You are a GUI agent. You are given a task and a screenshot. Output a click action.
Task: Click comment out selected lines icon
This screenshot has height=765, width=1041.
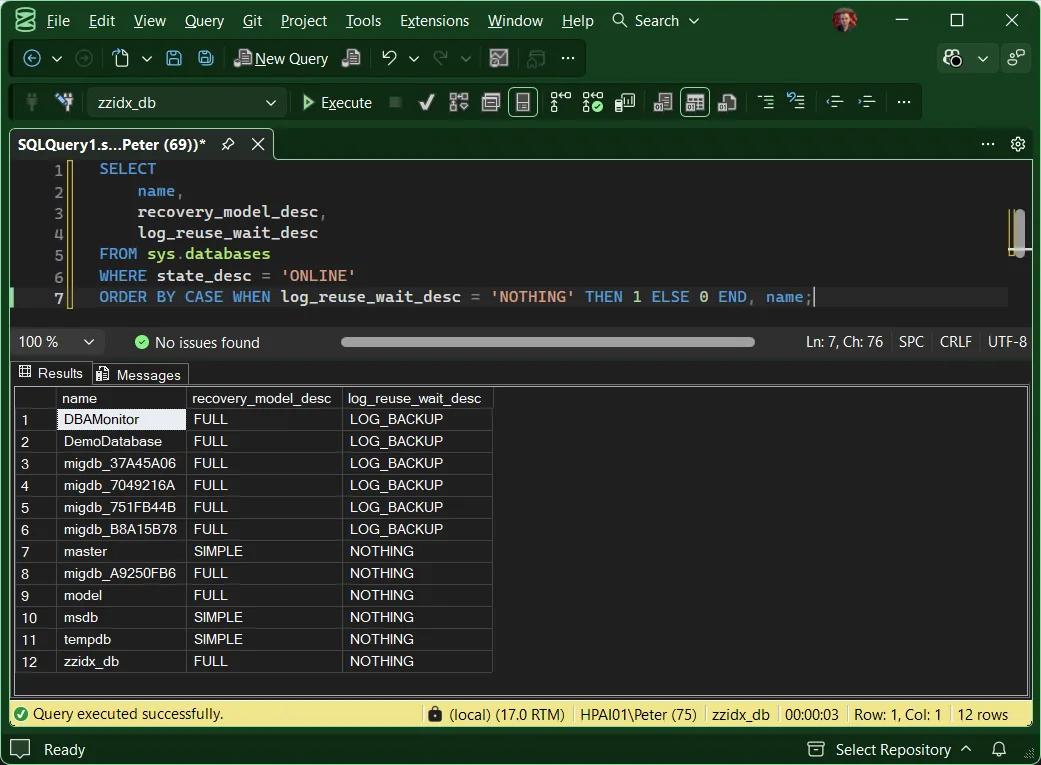point(765,102)
